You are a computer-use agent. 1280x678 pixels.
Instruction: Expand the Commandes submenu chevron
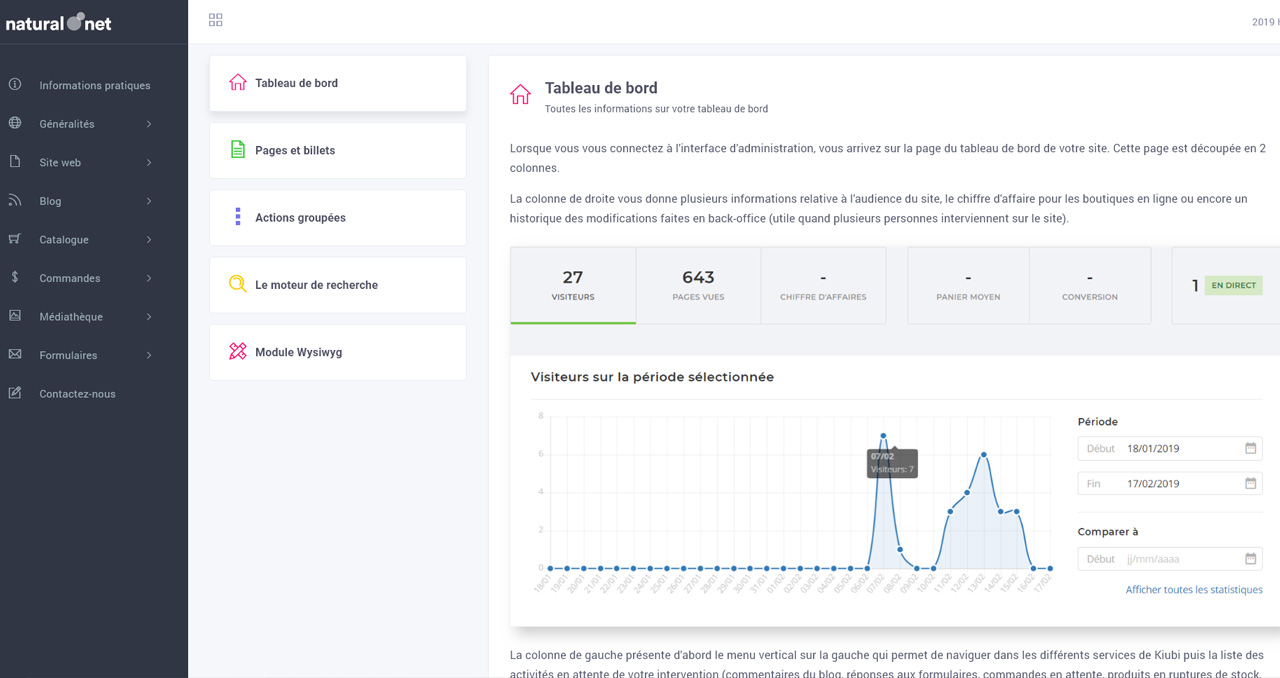point(149,278)
